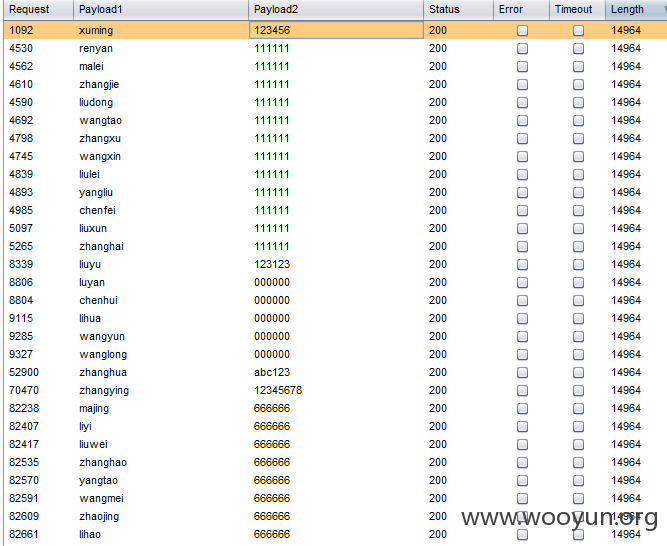Select request number 82238

point(24,408)
